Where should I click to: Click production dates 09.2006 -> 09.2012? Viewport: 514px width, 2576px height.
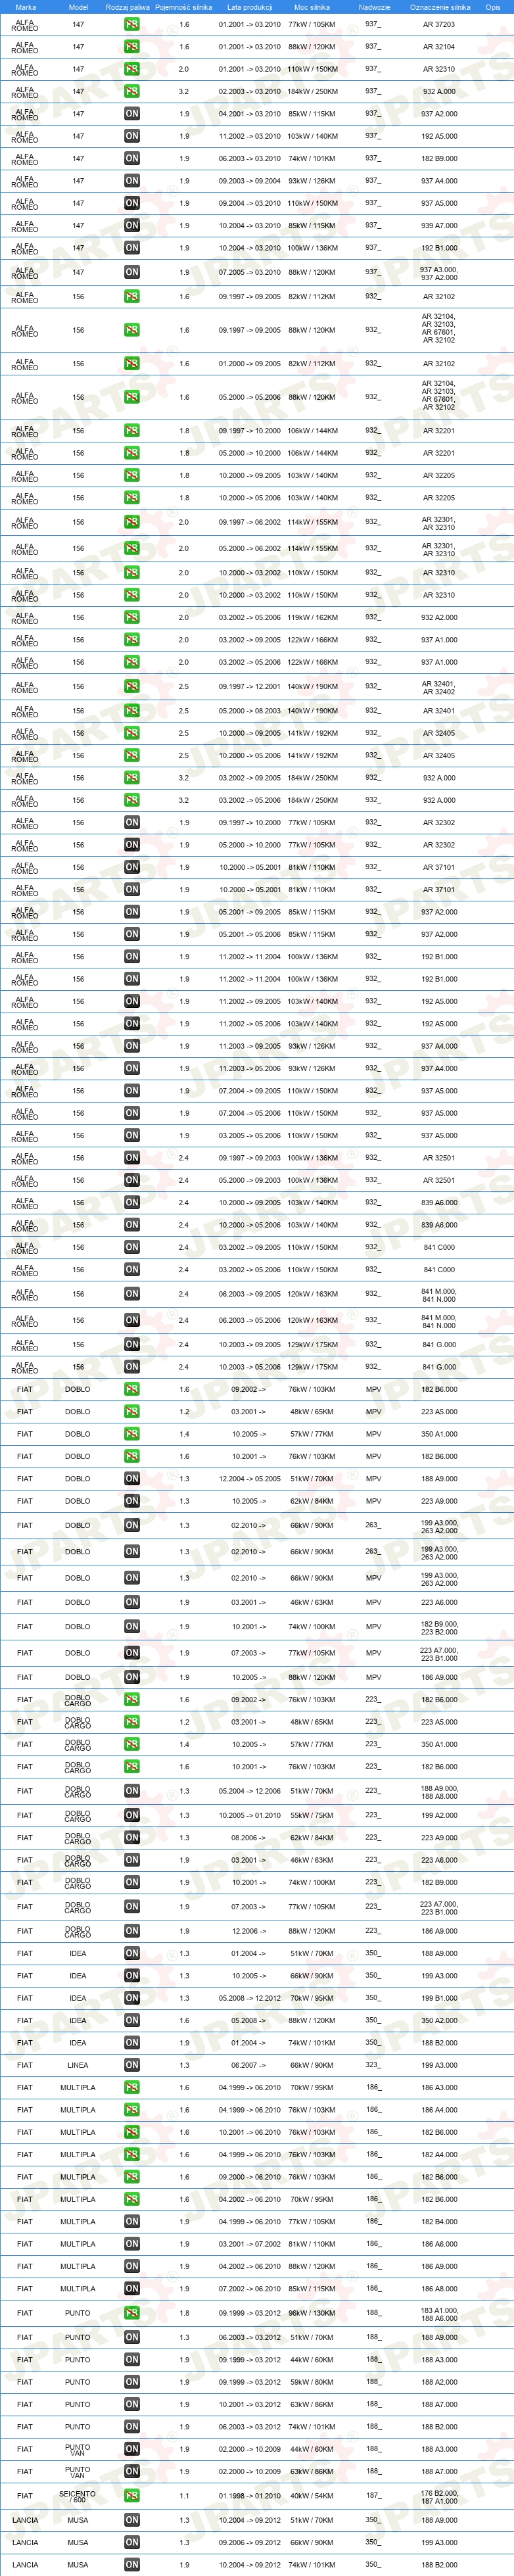pyautogui.click(x=250, y=2542)
